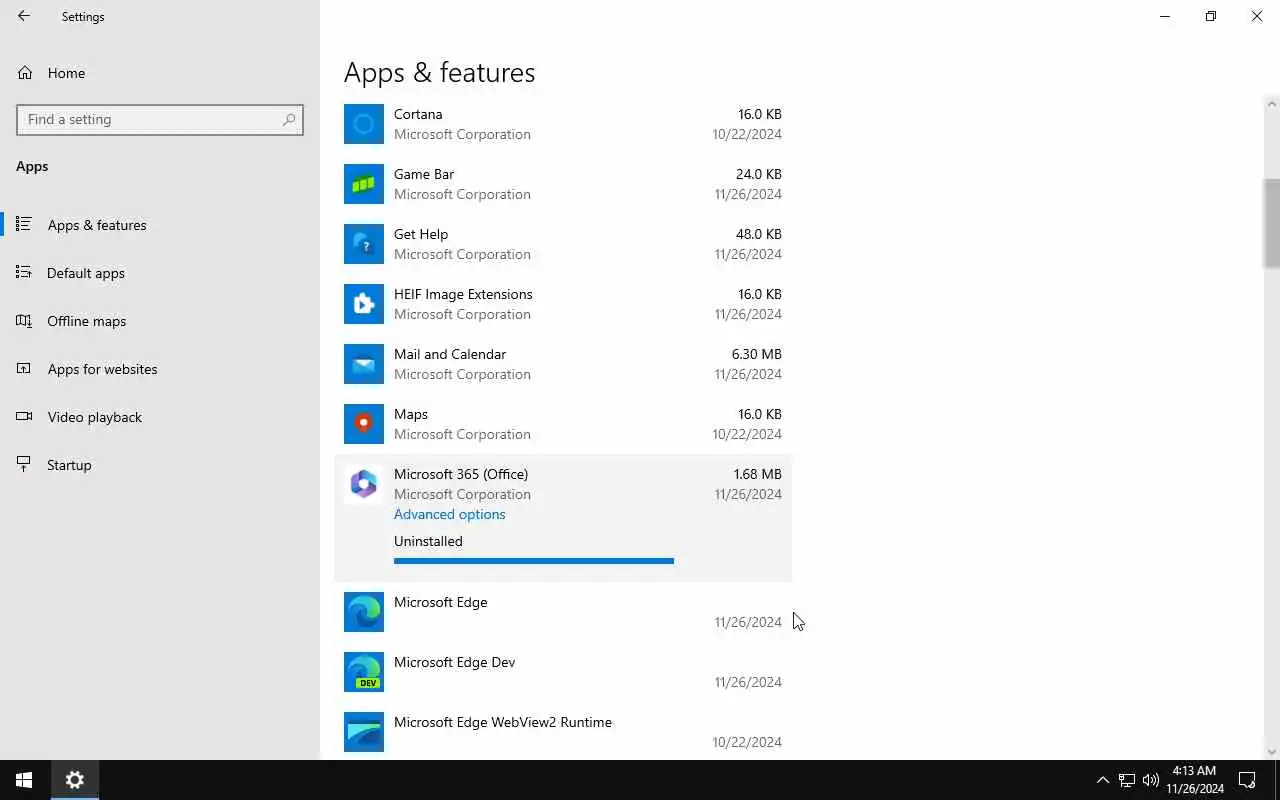Select the Game Bar app name
Screen dimensions: 1280x800
tap(424, 174)
